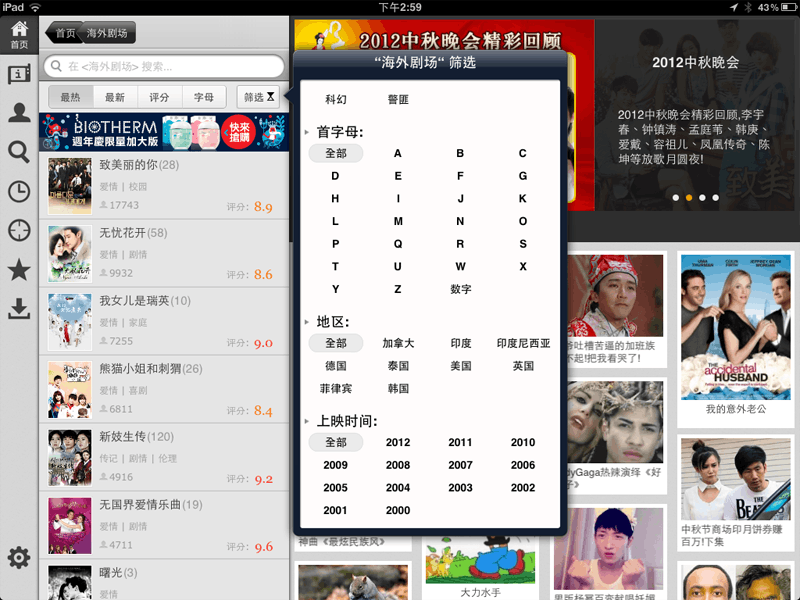
Task: Tap the BIOTHERM banner advertisement
Action: coord(165,131)
